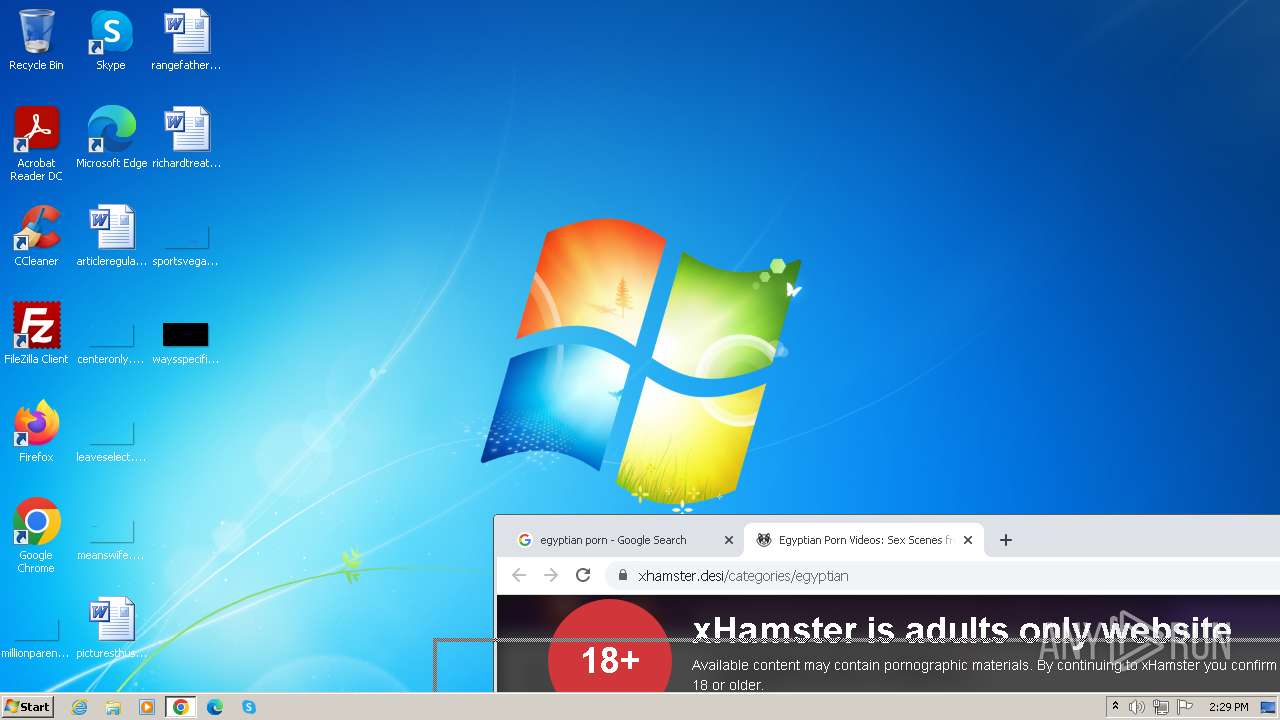1280x720 pixels.
Task: Open Action Center flag icon
Action: (1185, 707)
